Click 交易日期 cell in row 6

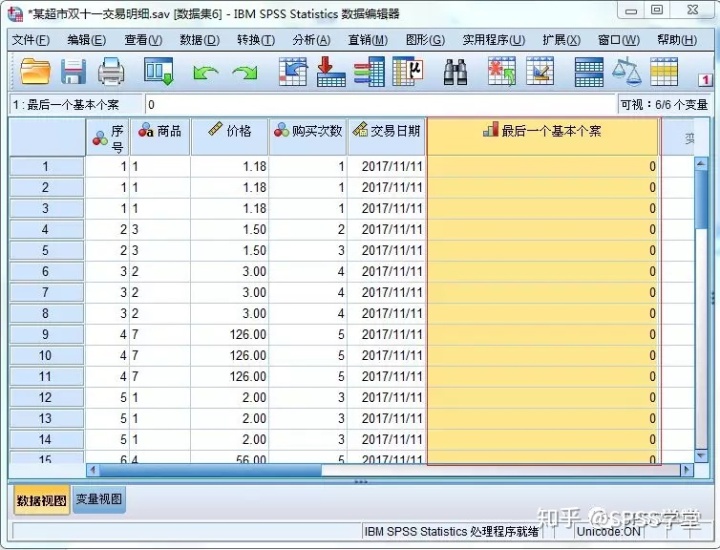pyautogui.click(x=387, y=271)
